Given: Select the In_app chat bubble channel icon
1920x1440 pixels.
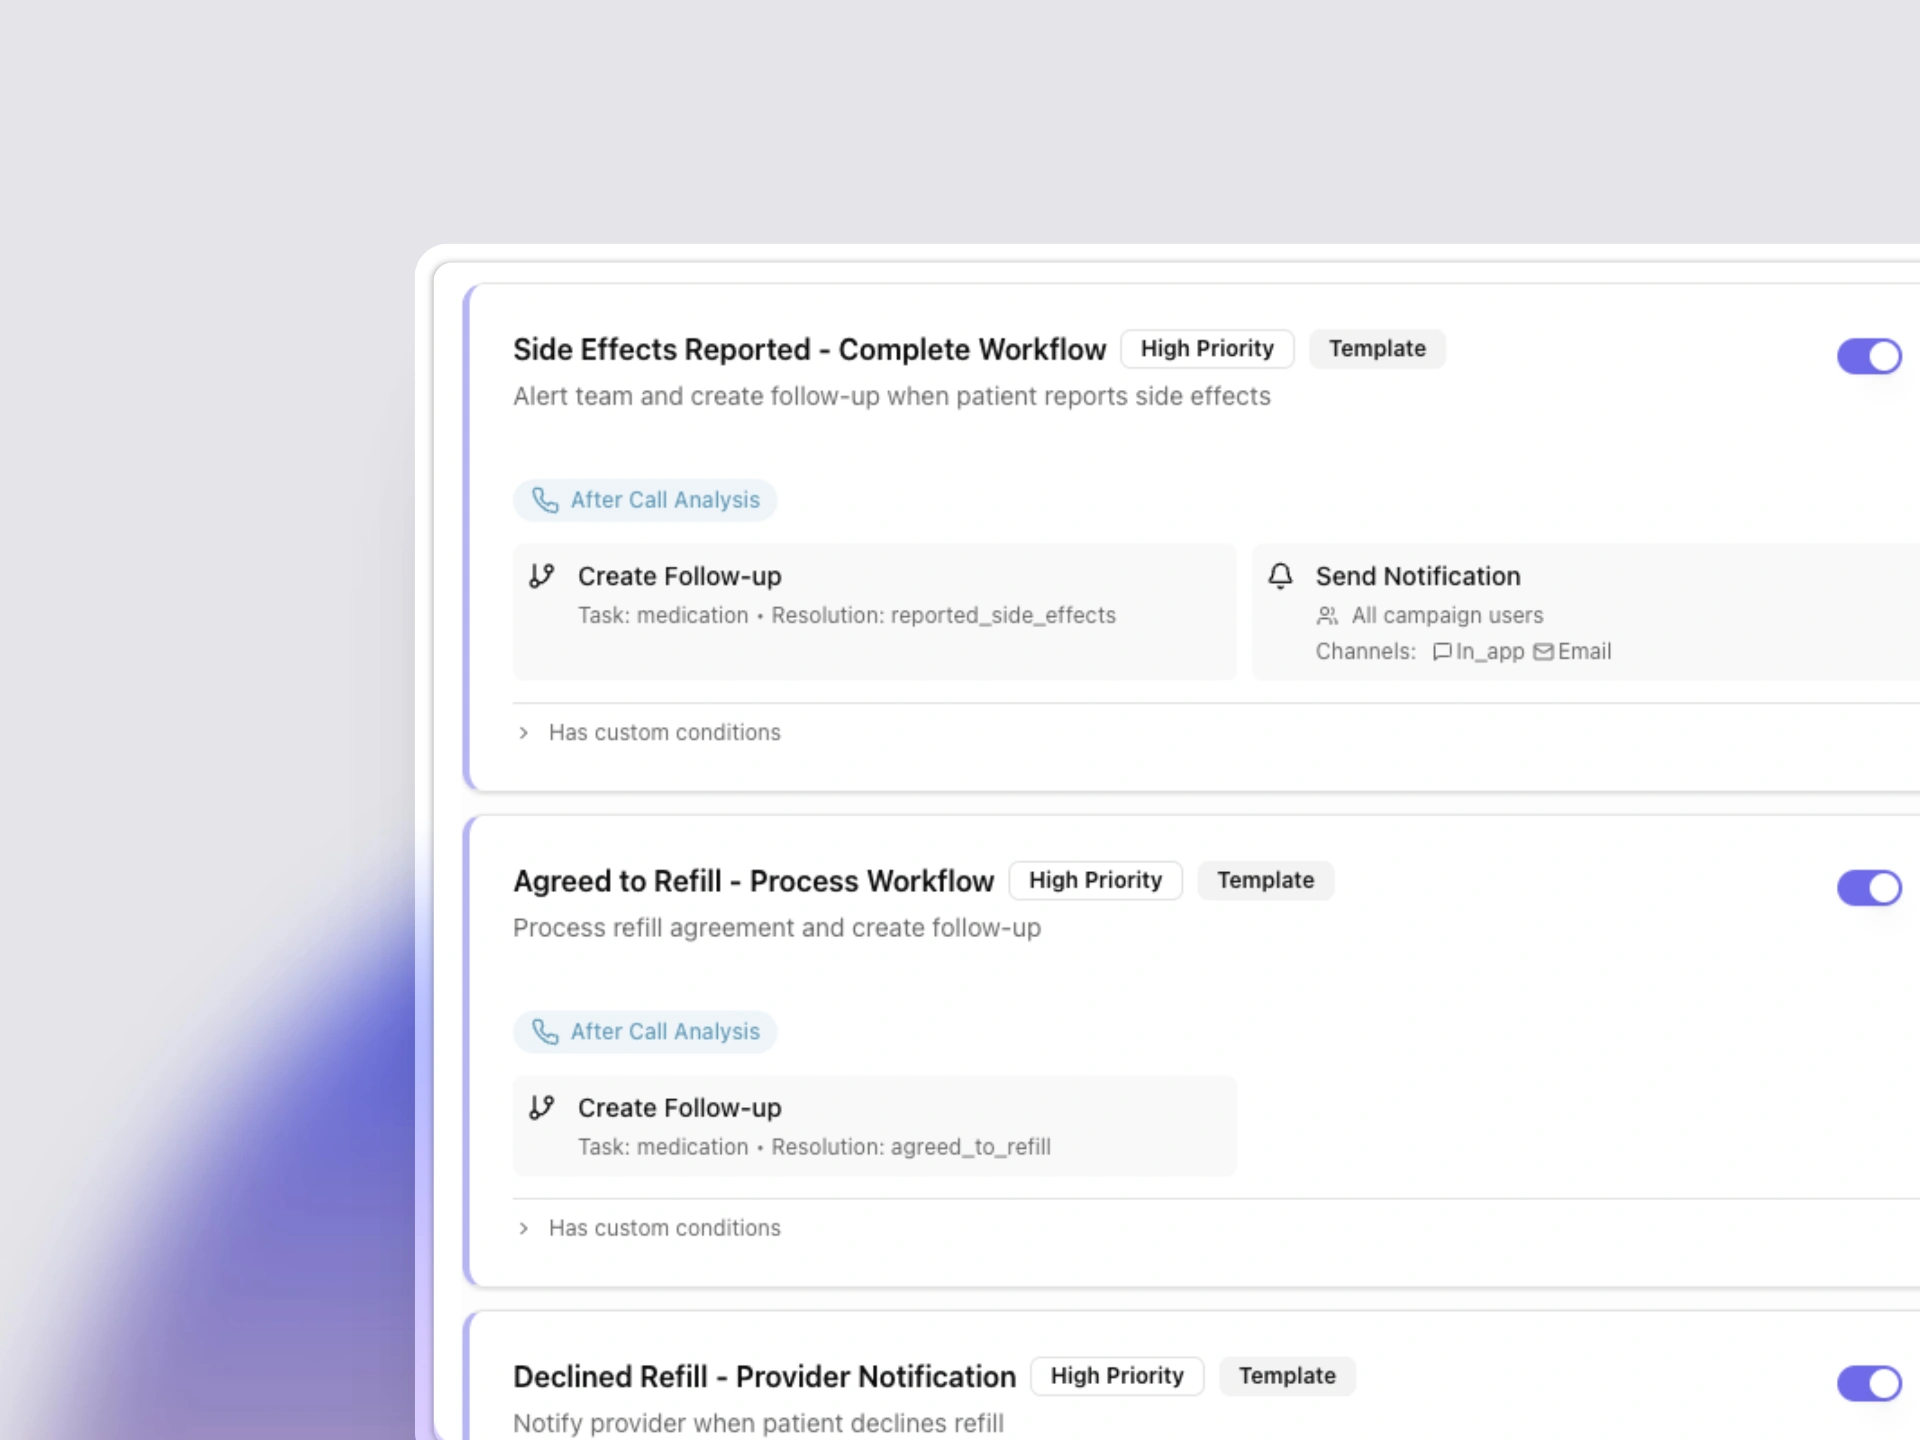Looking at the screenshot, I should [x=1442, y=652].
